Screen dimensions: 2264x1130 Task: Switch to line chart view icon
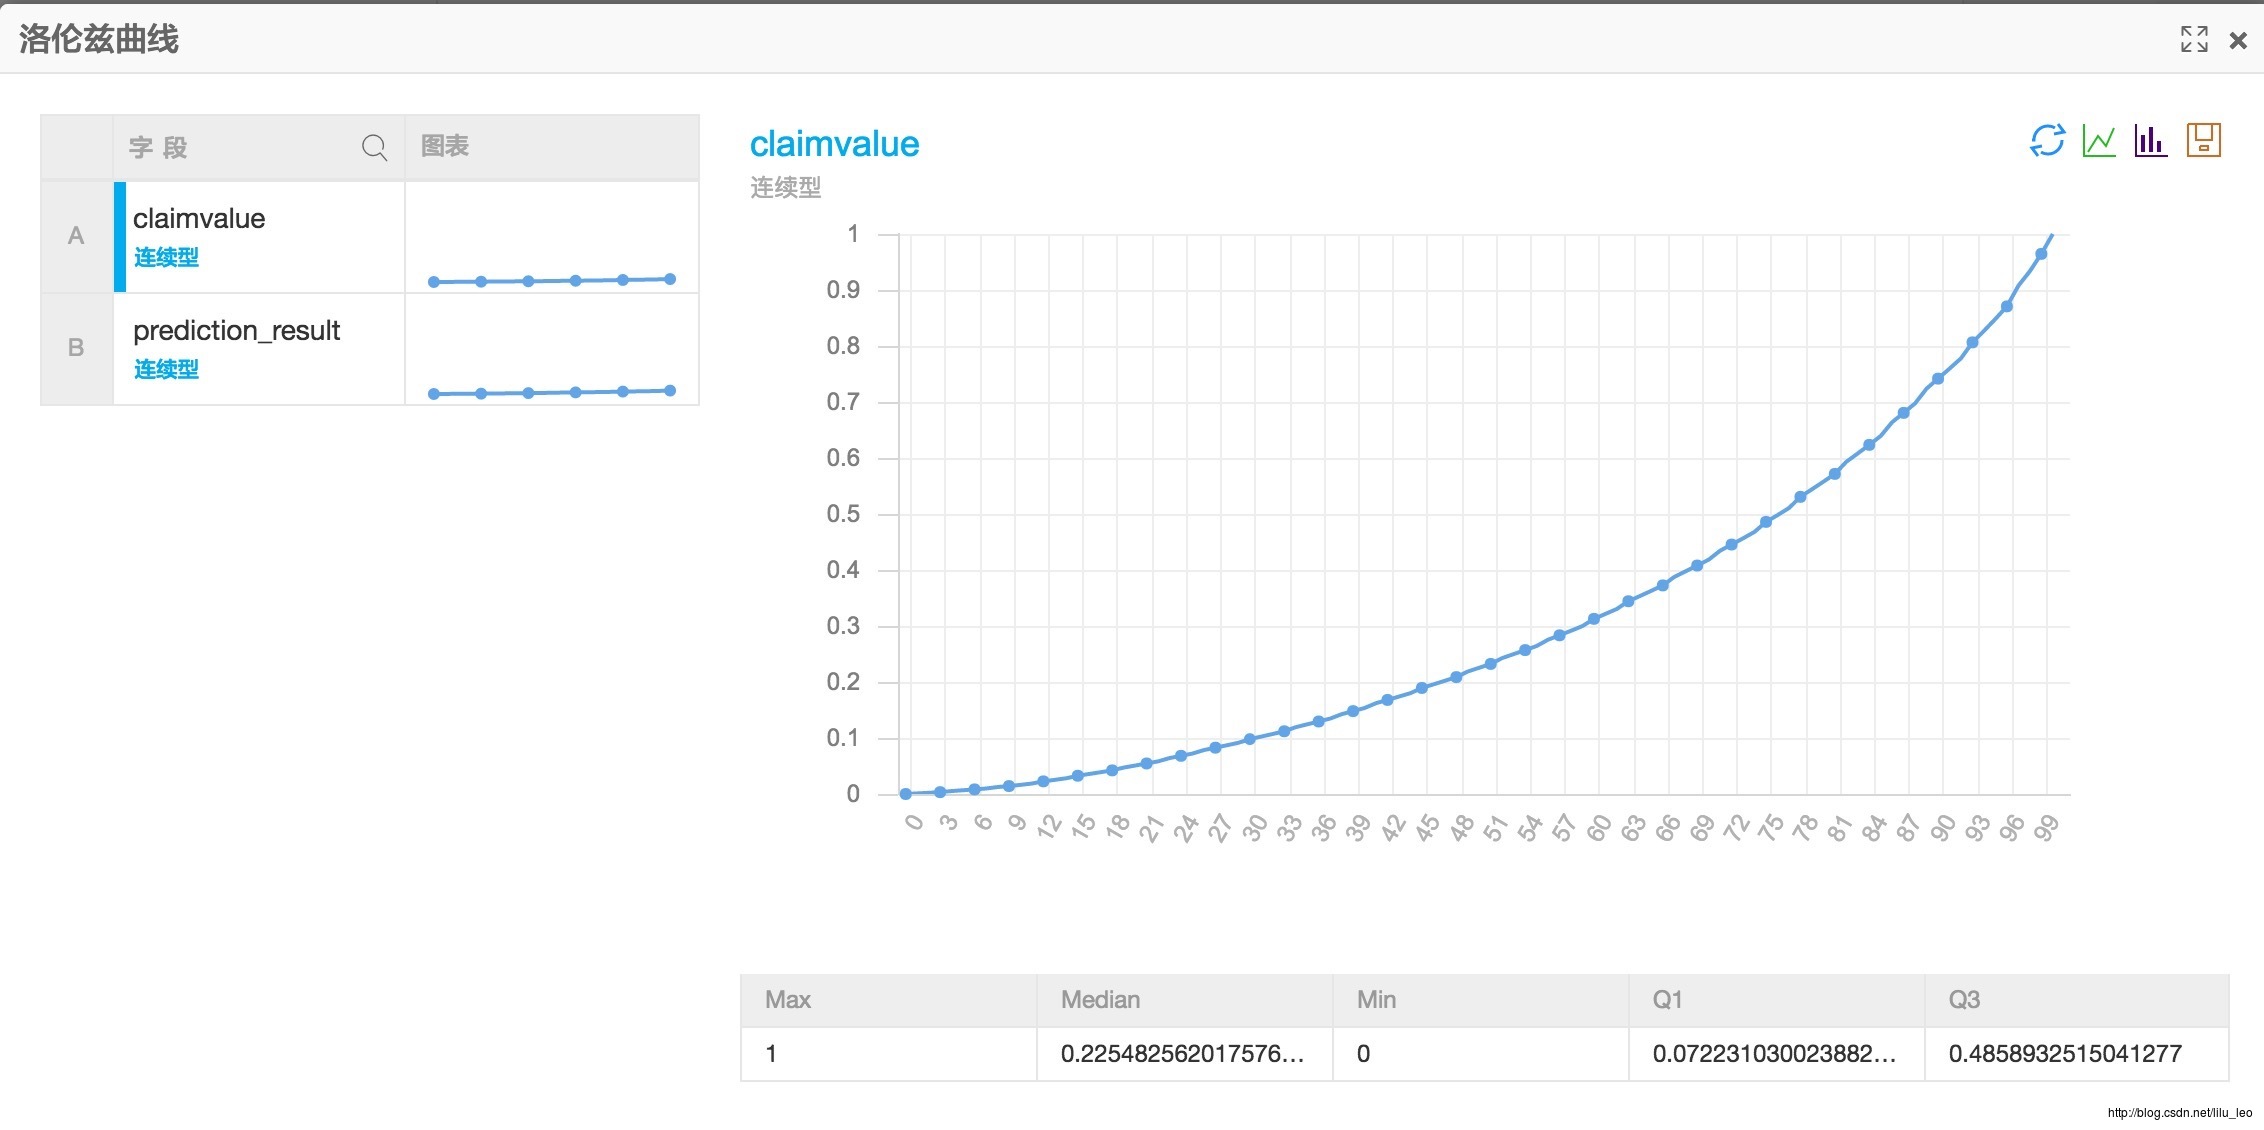tap(2099, 140)
